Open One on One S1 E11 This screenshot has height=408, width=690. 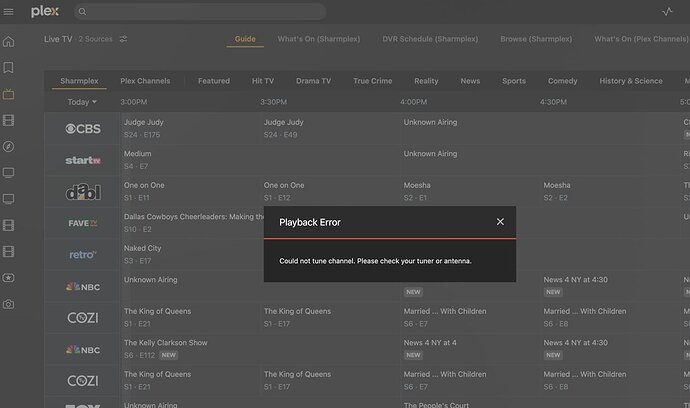pos(190,191)
